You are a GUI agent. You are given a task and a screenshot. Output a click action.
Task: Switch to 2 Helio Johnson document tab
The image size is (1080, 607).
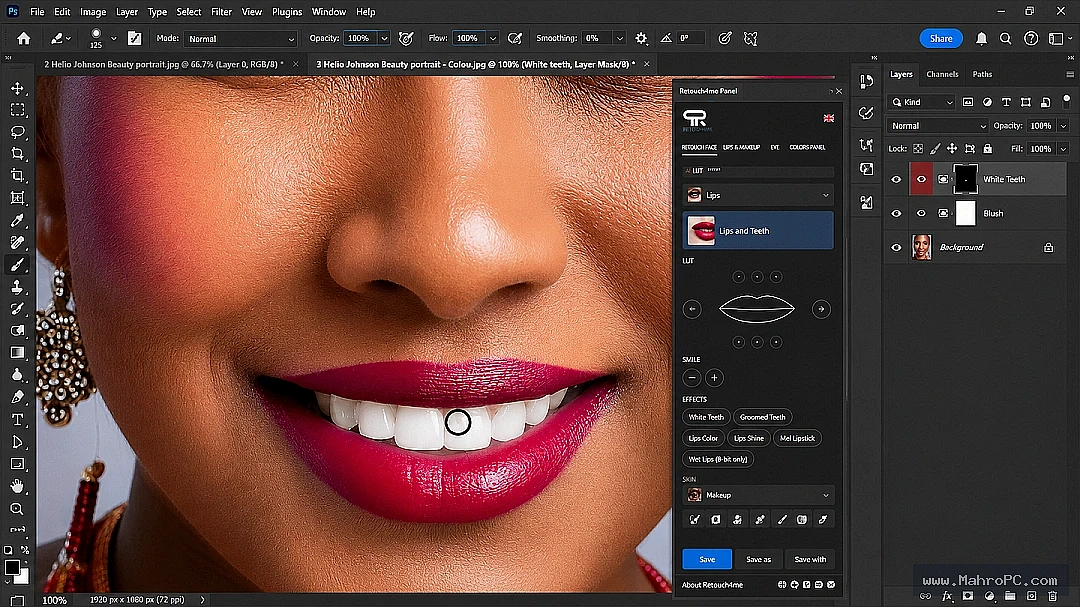click(x=163, y=64)
